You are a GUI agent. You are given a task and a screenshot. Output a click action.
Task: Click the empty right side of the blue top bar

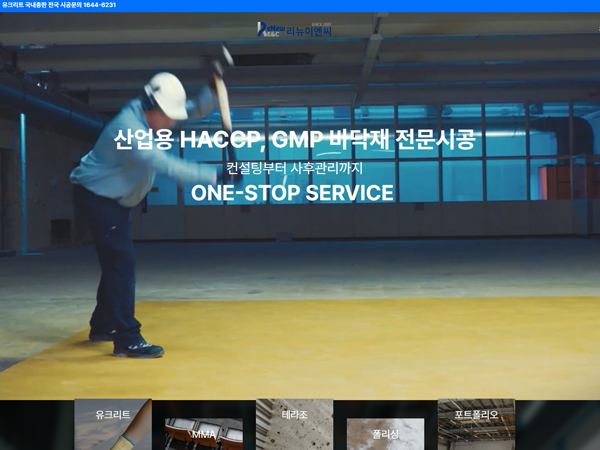pyautogui.click(x=450, y=5)
